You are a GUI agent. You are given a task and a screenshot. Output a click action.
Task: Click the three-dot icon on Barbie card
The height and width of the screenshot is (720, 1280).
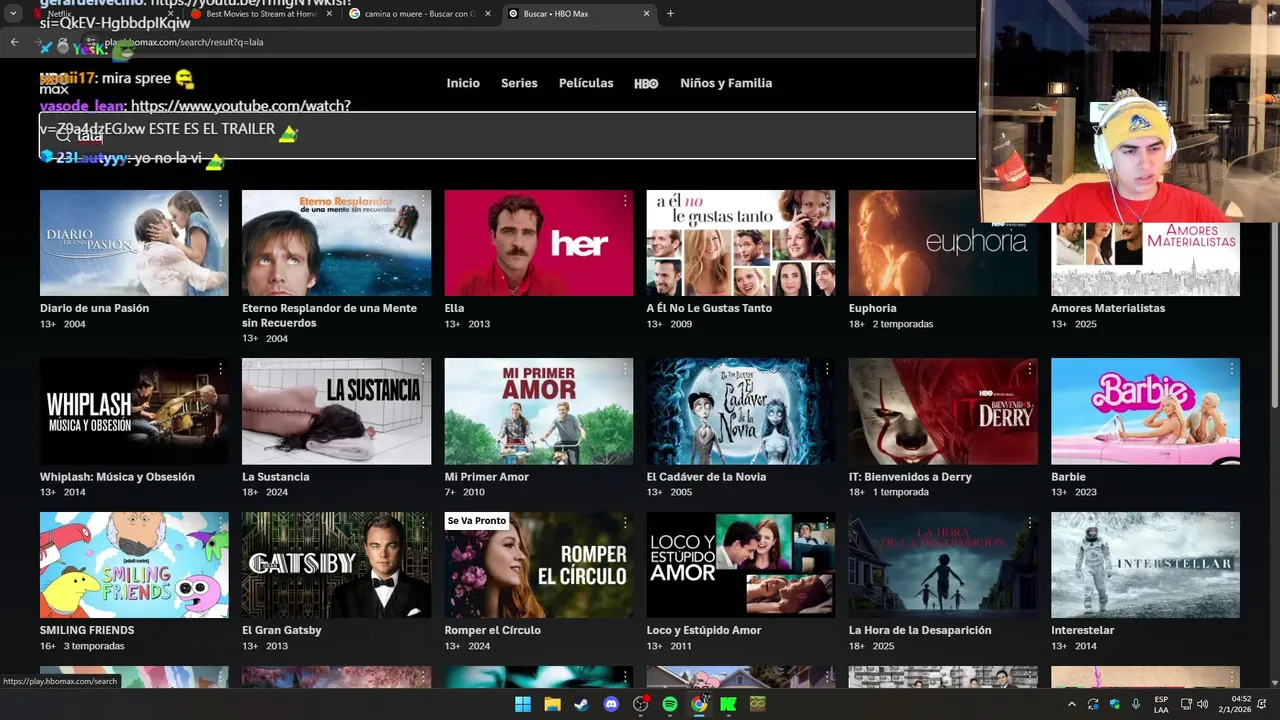[x=1231, y=369]
